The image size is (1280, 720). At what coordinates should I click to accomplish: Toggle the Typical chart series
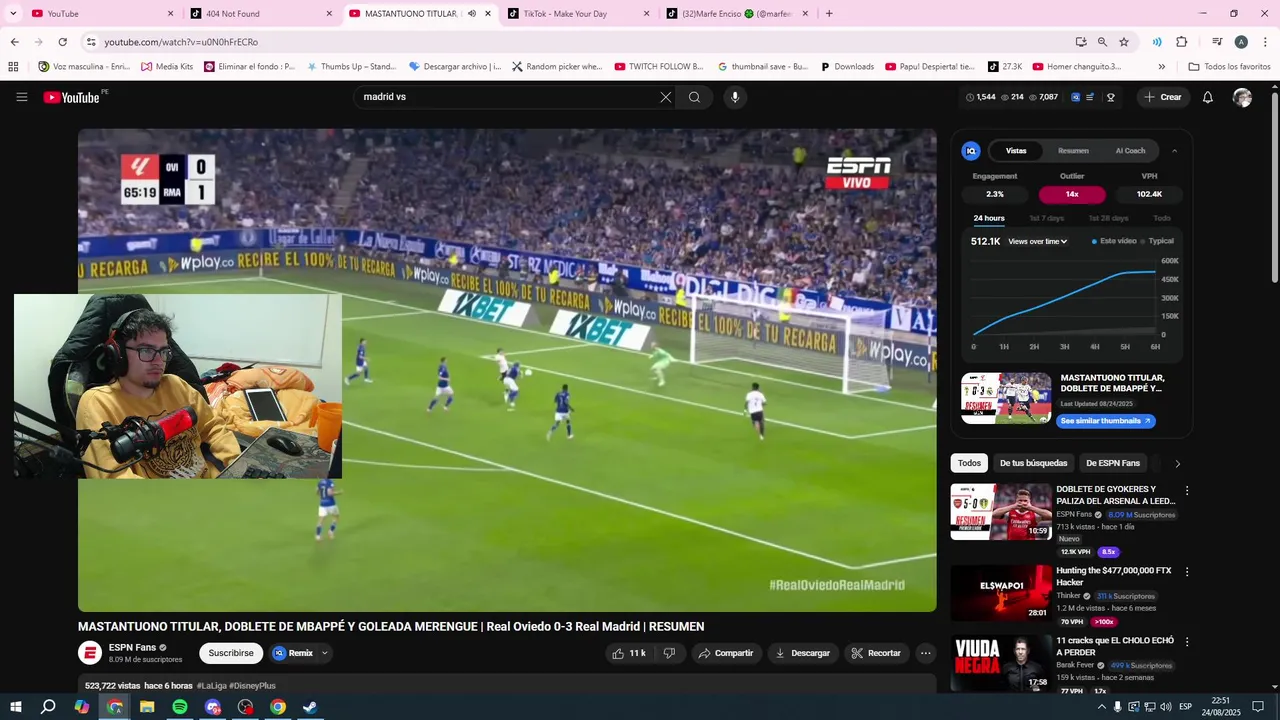coord(1158,241)
